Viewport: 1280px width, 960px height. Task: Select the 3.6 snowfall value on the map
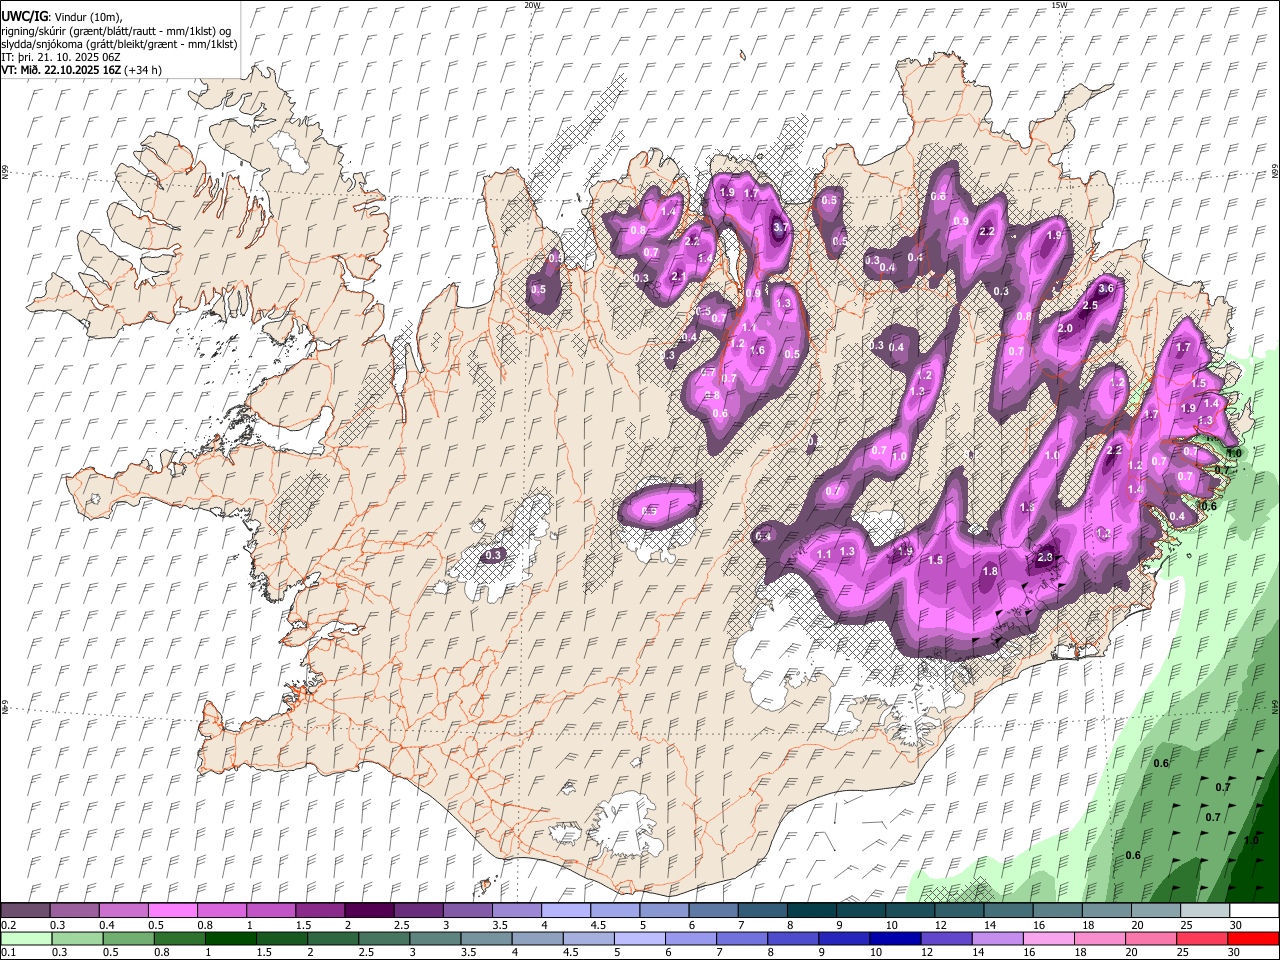[1106, 288]
